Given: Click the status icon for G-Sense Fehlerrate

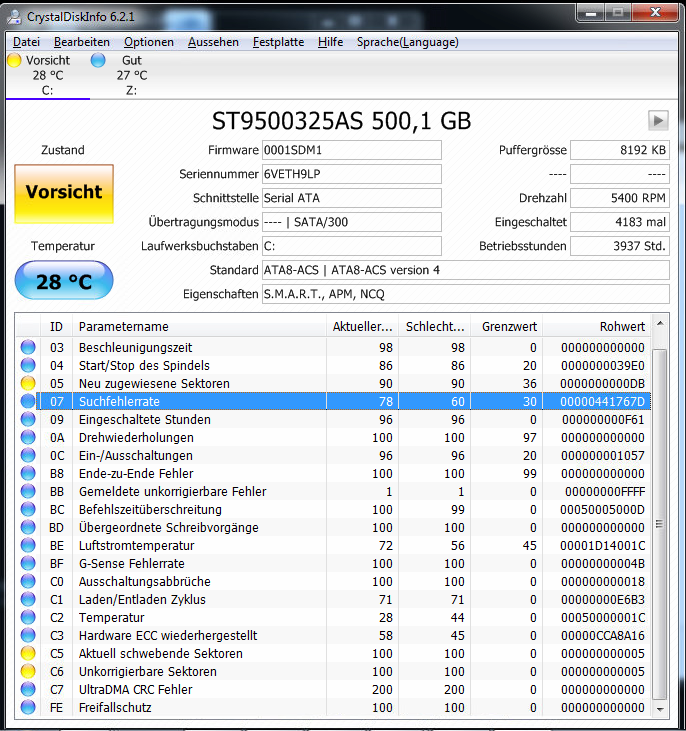Looking at the screenshot, I should click(x=28, y=563).
